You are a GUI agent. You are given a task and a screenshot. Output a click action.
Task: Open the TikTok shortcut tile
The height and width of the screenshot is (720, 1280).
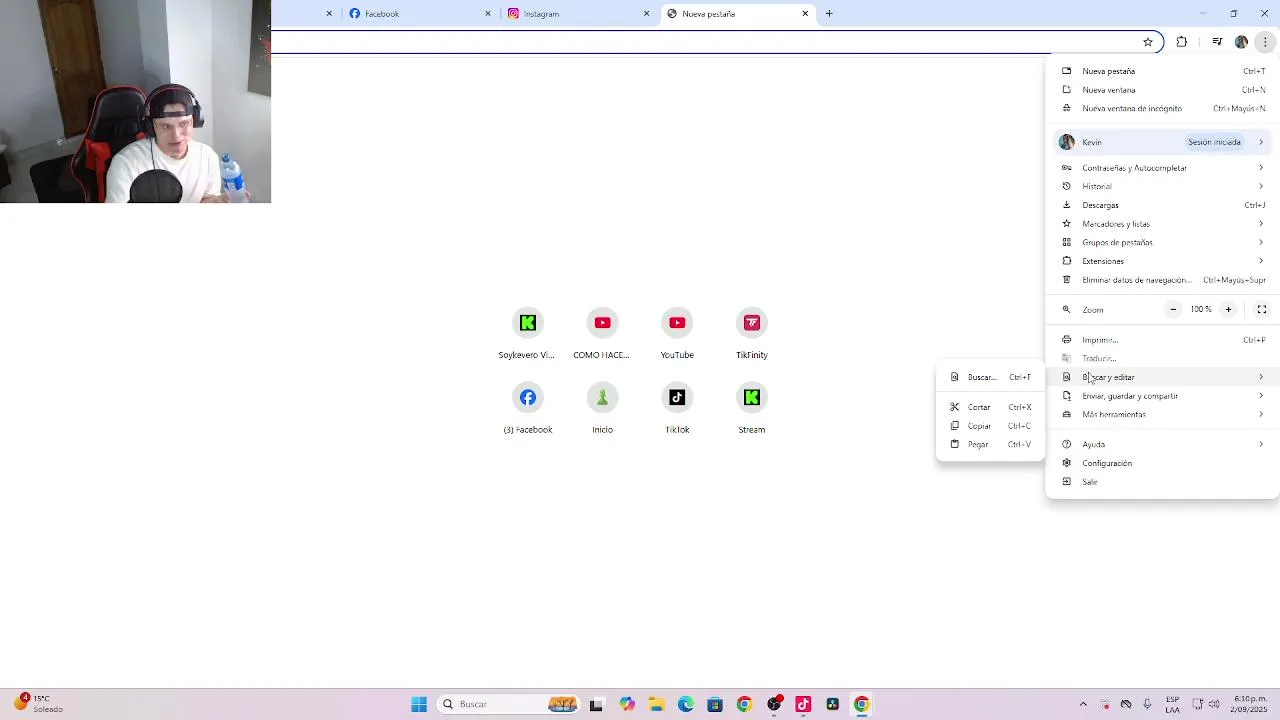pos(677,409)
